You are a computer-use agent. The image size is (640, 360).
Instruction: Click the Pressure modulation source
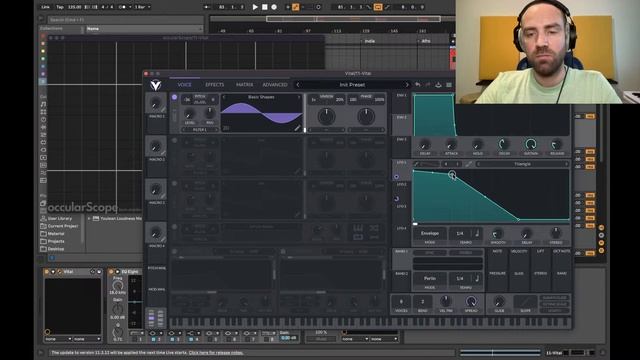click(x=497, y=273)
